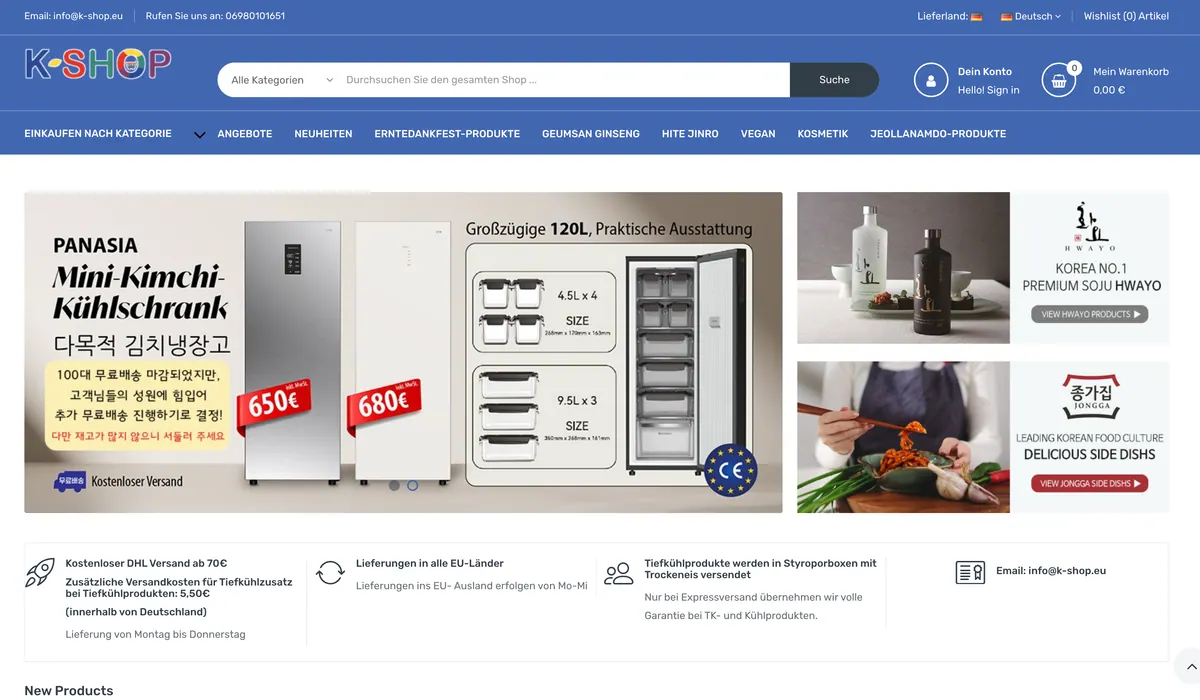This screenshot has width=1200, height=700.
Task: Click the people icon for frozen products
Action: [619, 573]
